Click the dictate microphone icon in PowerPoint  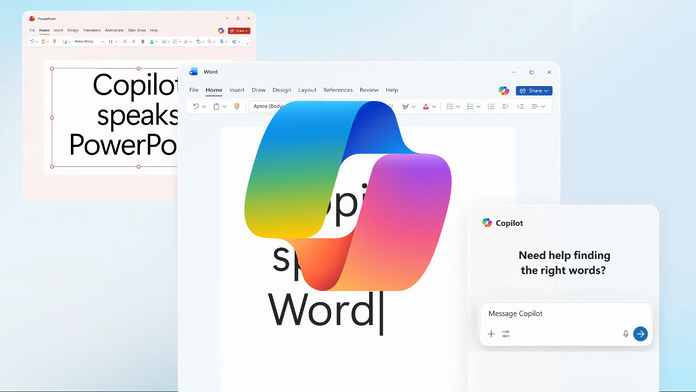tap(221, 41)
